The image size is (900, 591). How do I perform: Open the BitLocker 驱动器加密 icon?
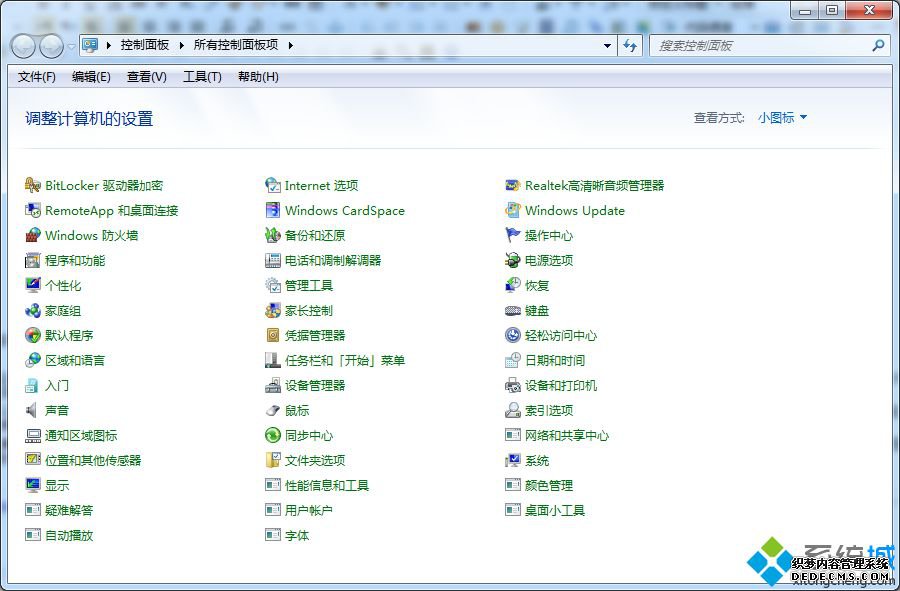pyautogui.click(x=33, y=185)
